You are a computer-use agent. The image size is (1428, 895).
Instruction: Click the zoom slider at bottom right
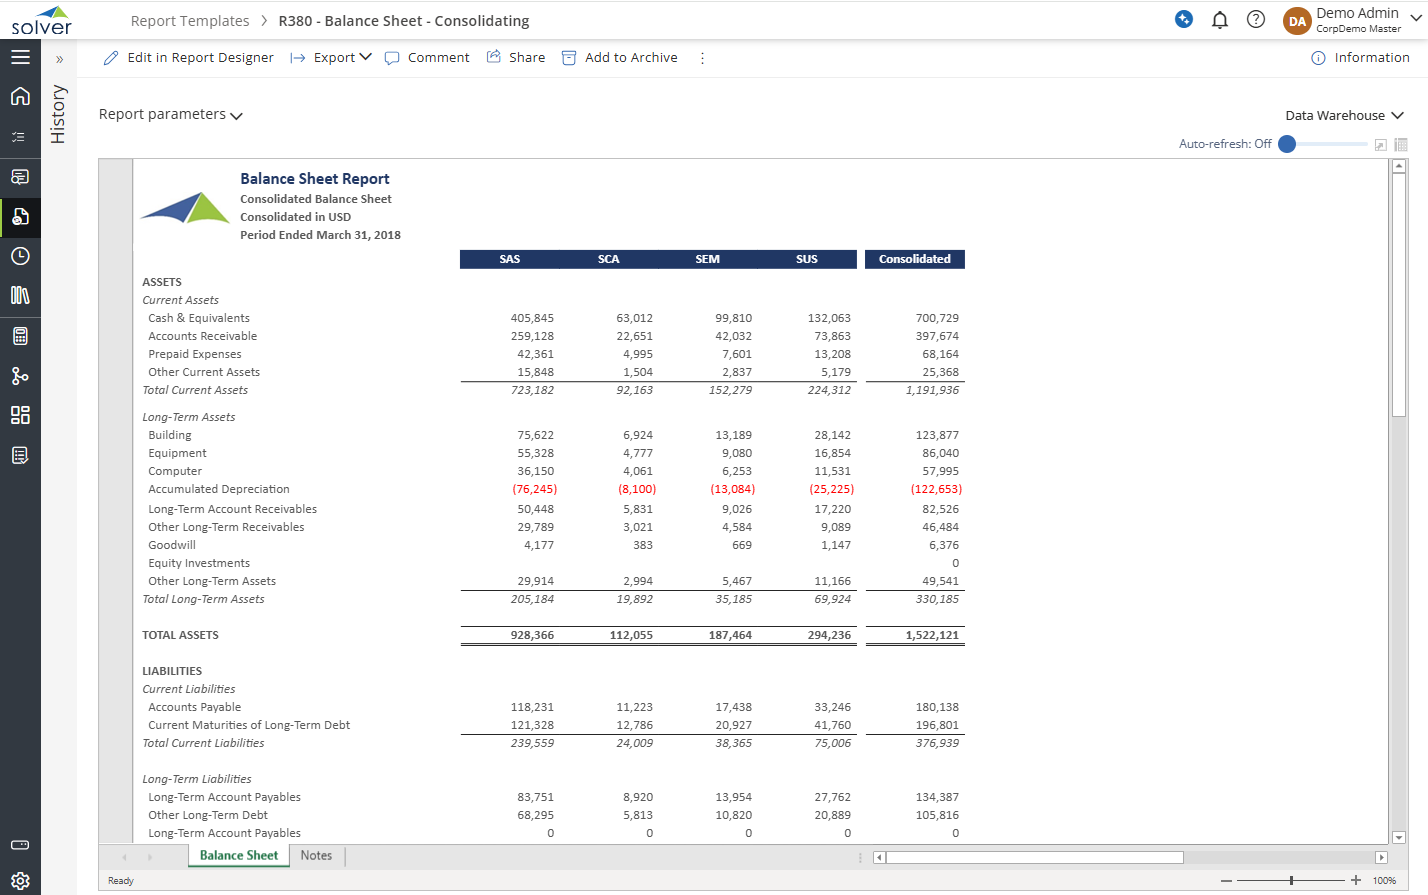[1291, 881]
